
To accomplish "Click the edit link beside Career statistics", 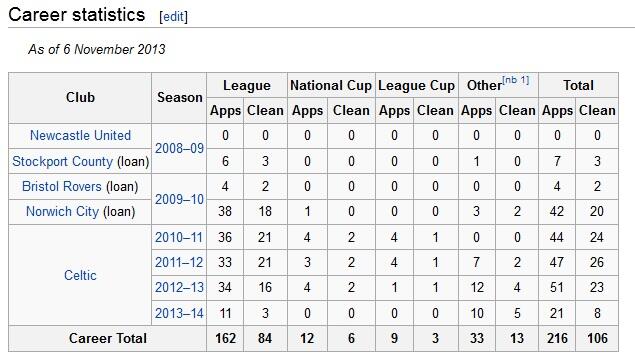I will 173,17.
